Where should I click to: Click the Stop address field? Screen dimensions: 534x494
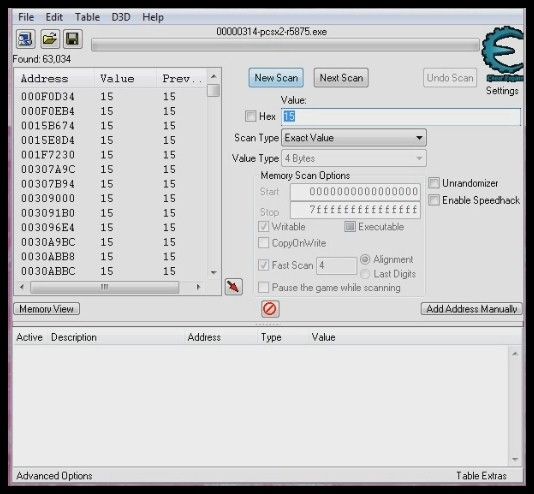point(355,210)
